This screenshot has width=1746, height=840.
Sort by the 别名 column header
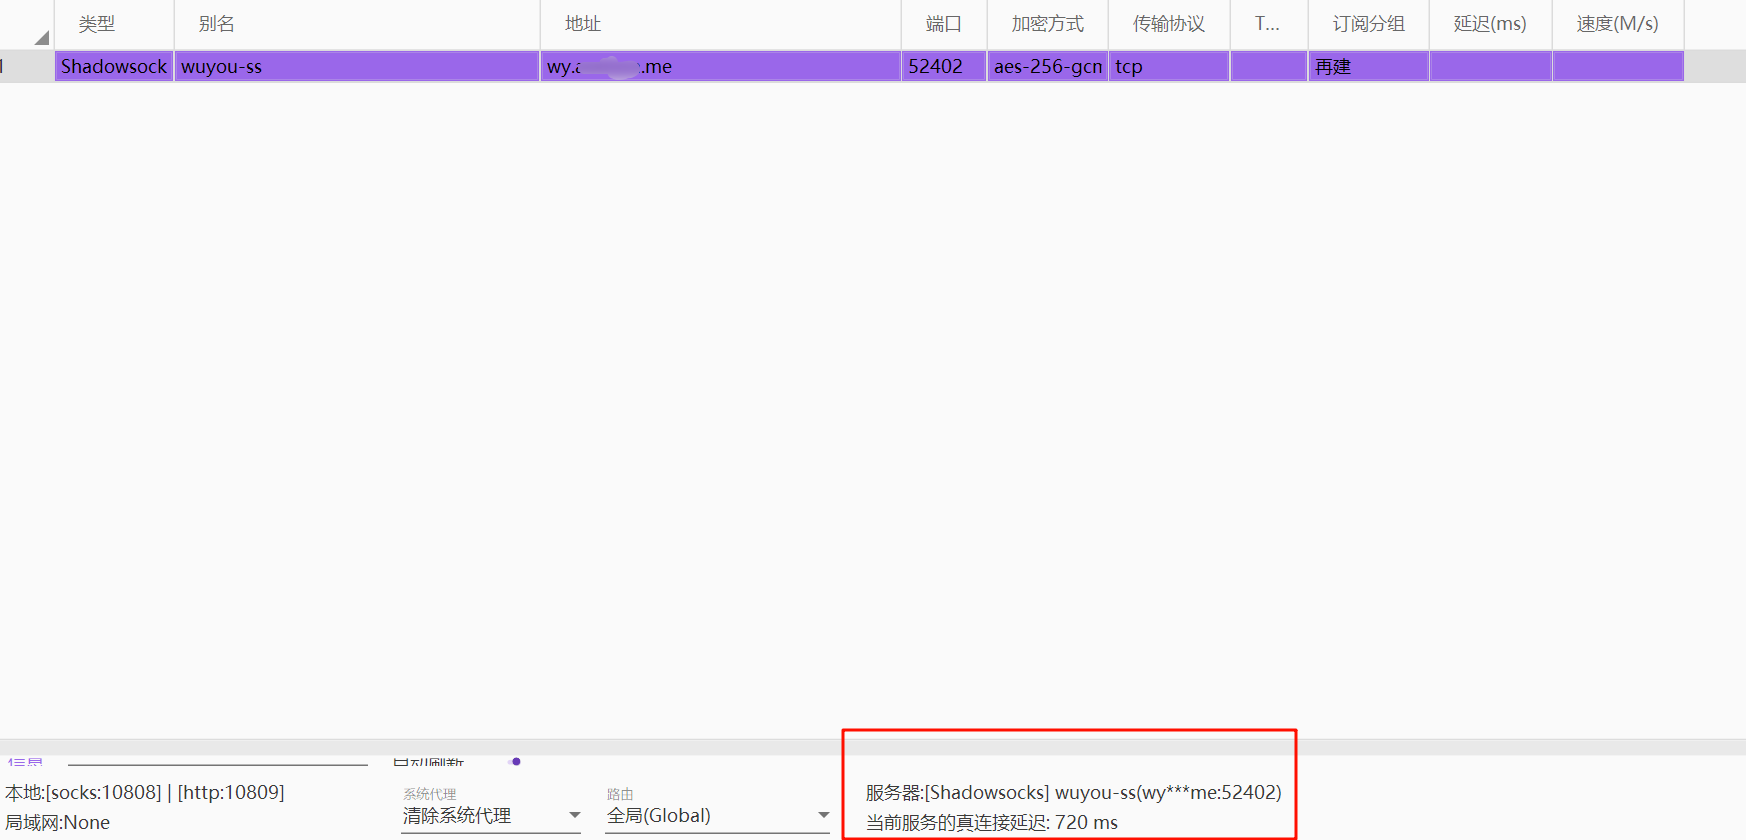click(217, 24)
